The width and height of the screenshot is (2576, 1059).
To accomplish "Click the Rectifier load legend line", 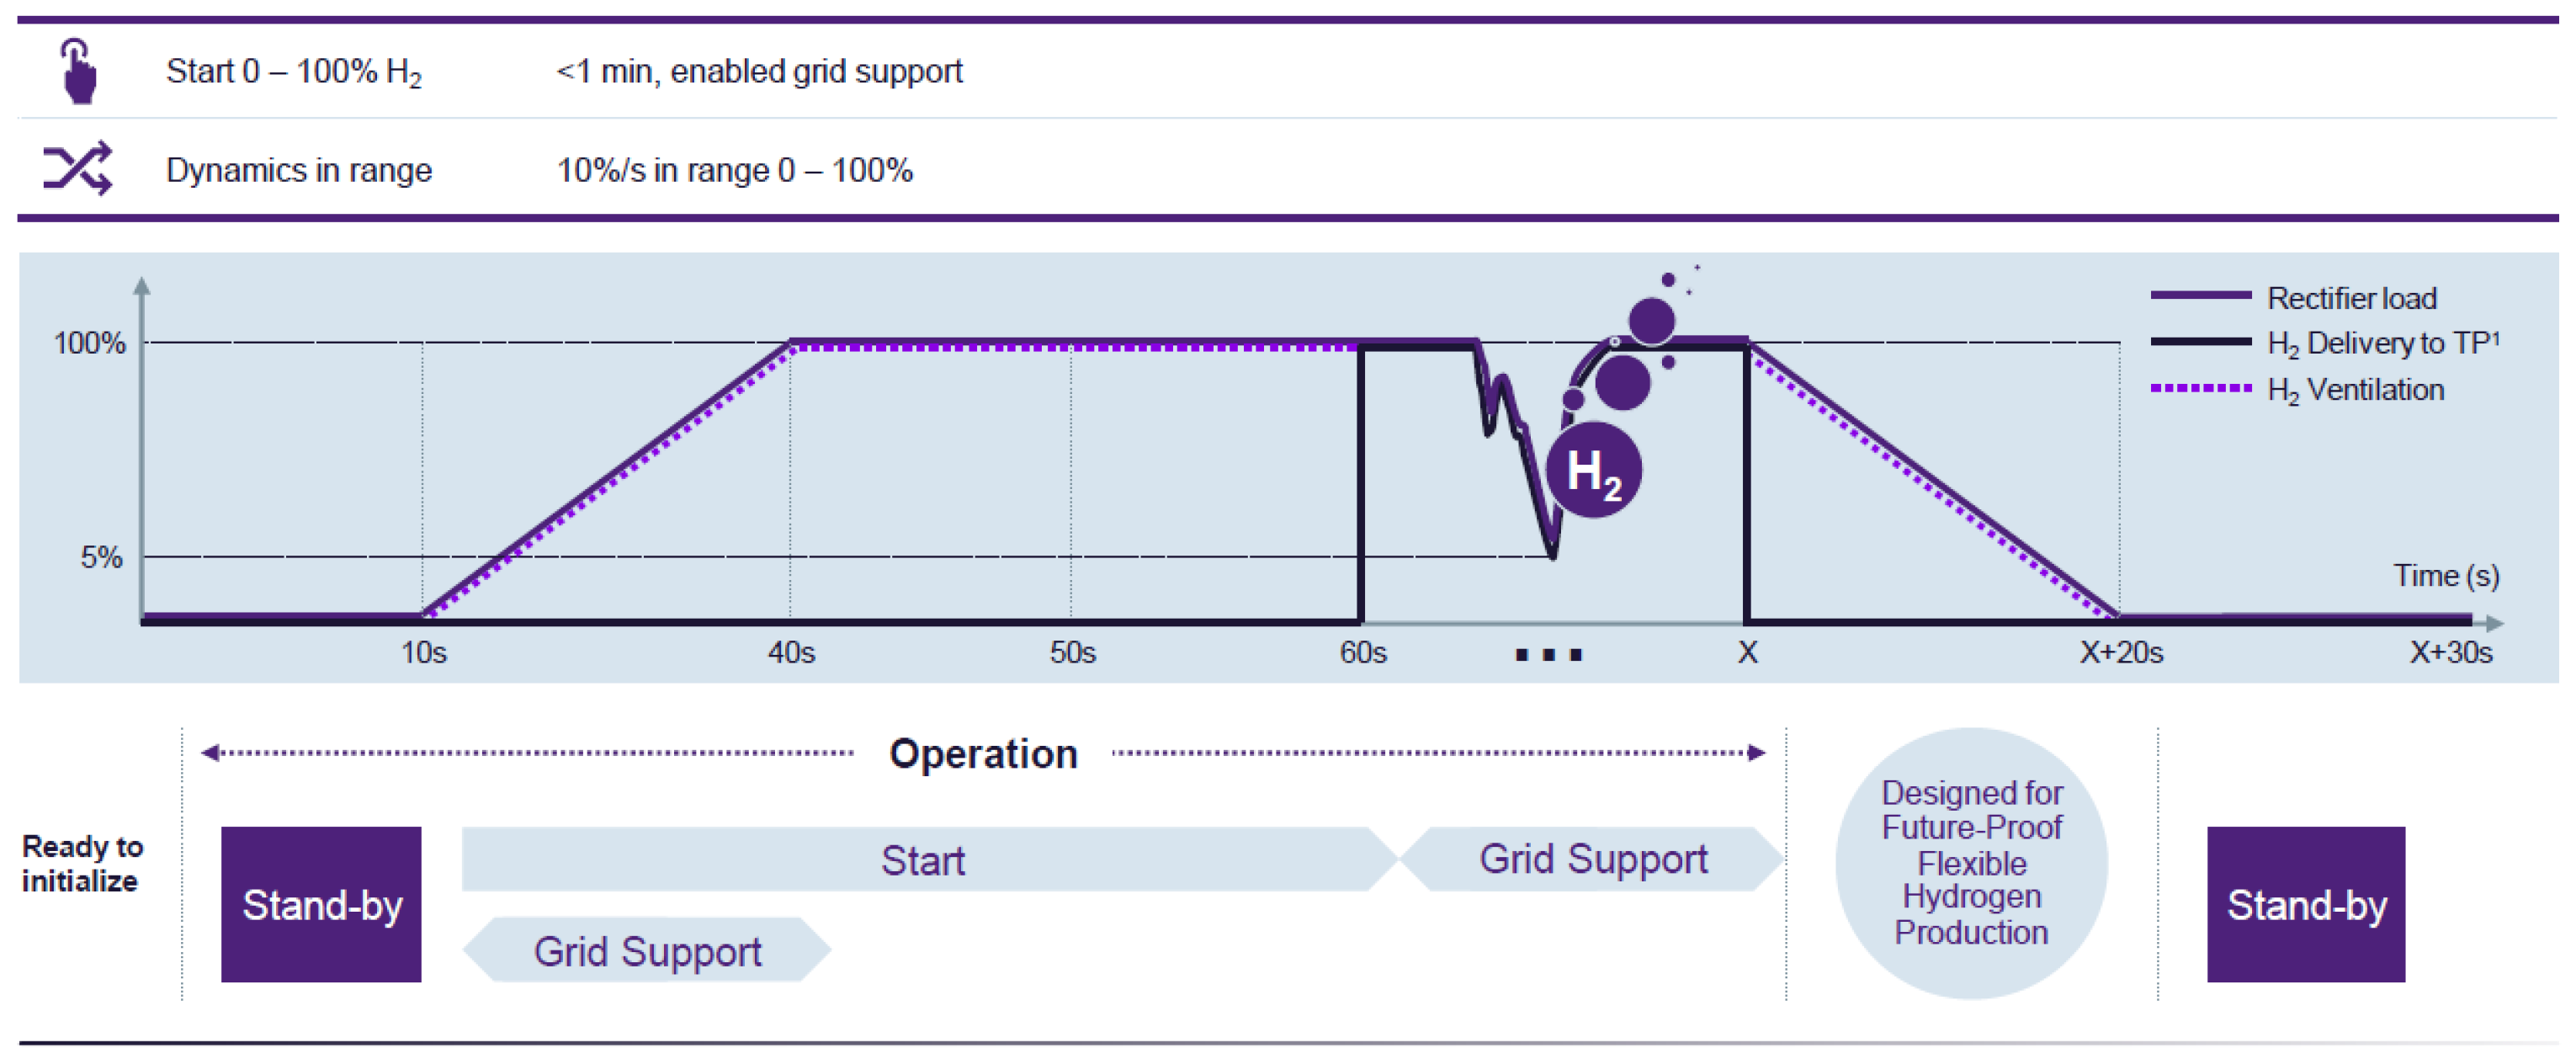I will click(2200, 296).
